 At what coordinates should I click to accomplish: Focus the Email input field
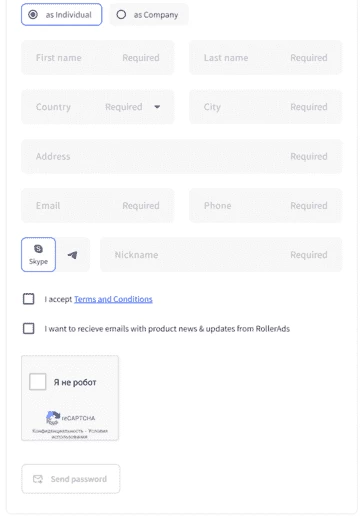click(98, 205)
